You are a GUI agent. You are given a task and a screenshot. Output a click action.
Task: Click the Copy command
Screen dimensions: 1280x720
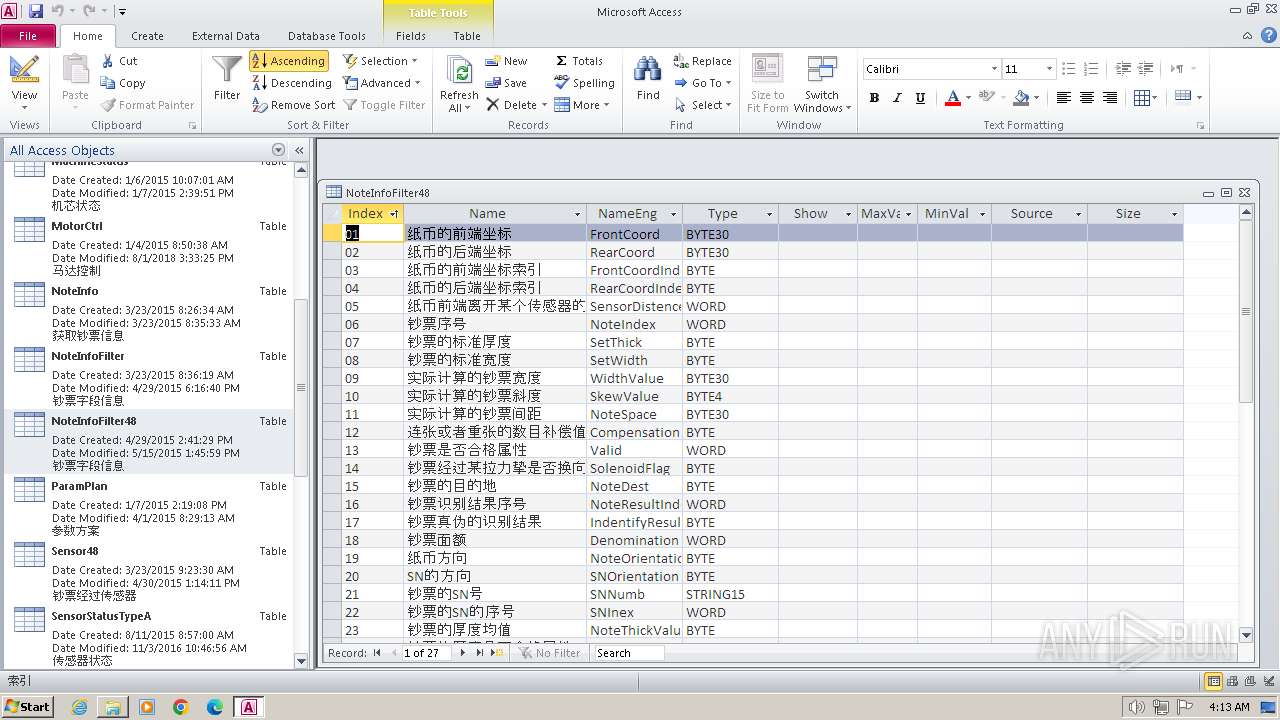pos(123,83)
